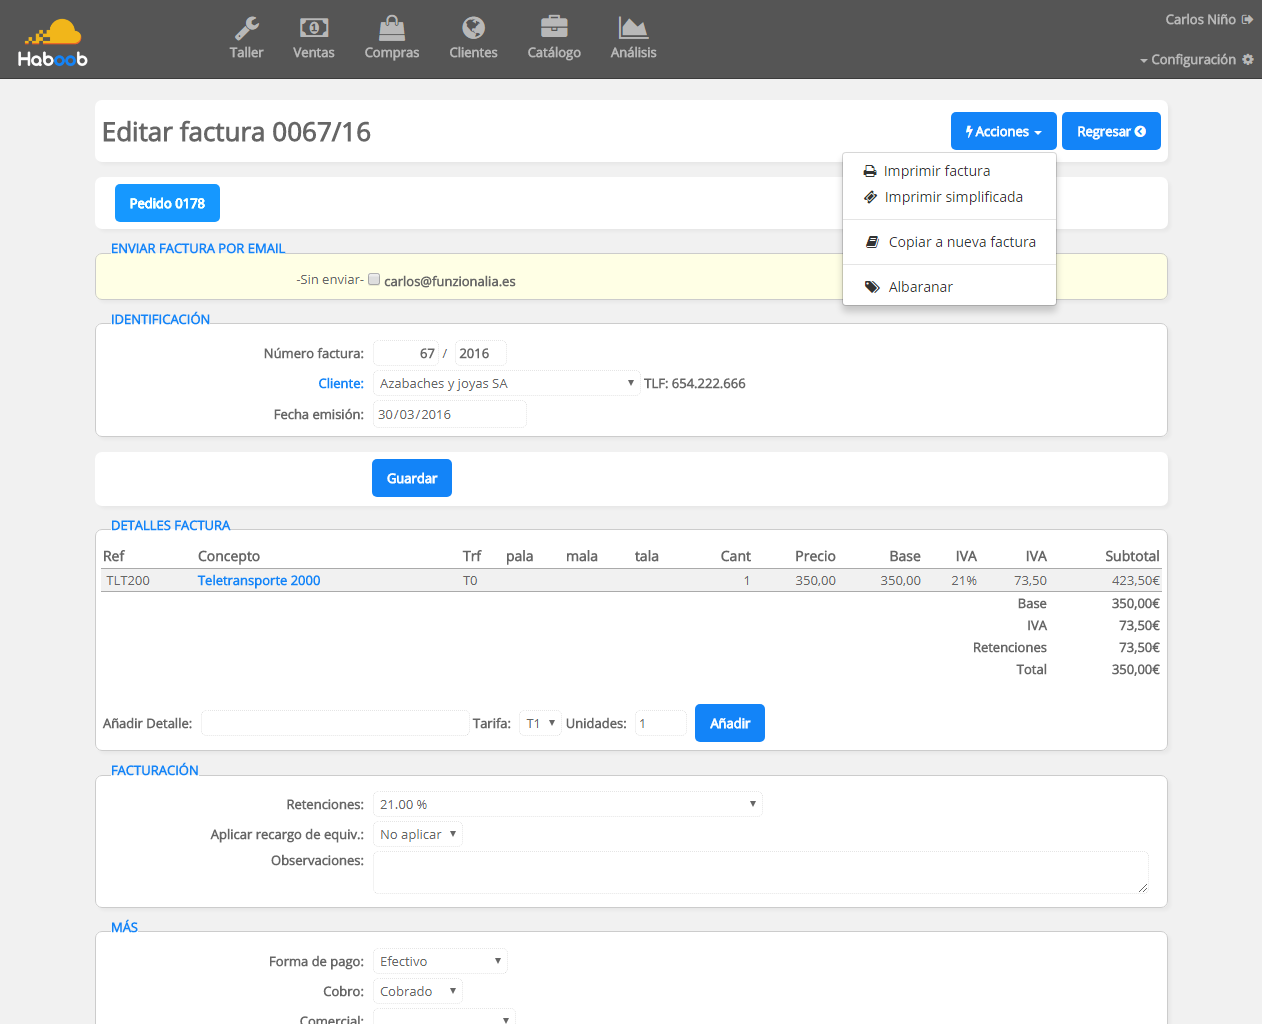Tick the carlos@funzionalia.es email checkbox

tap(374, 280)
